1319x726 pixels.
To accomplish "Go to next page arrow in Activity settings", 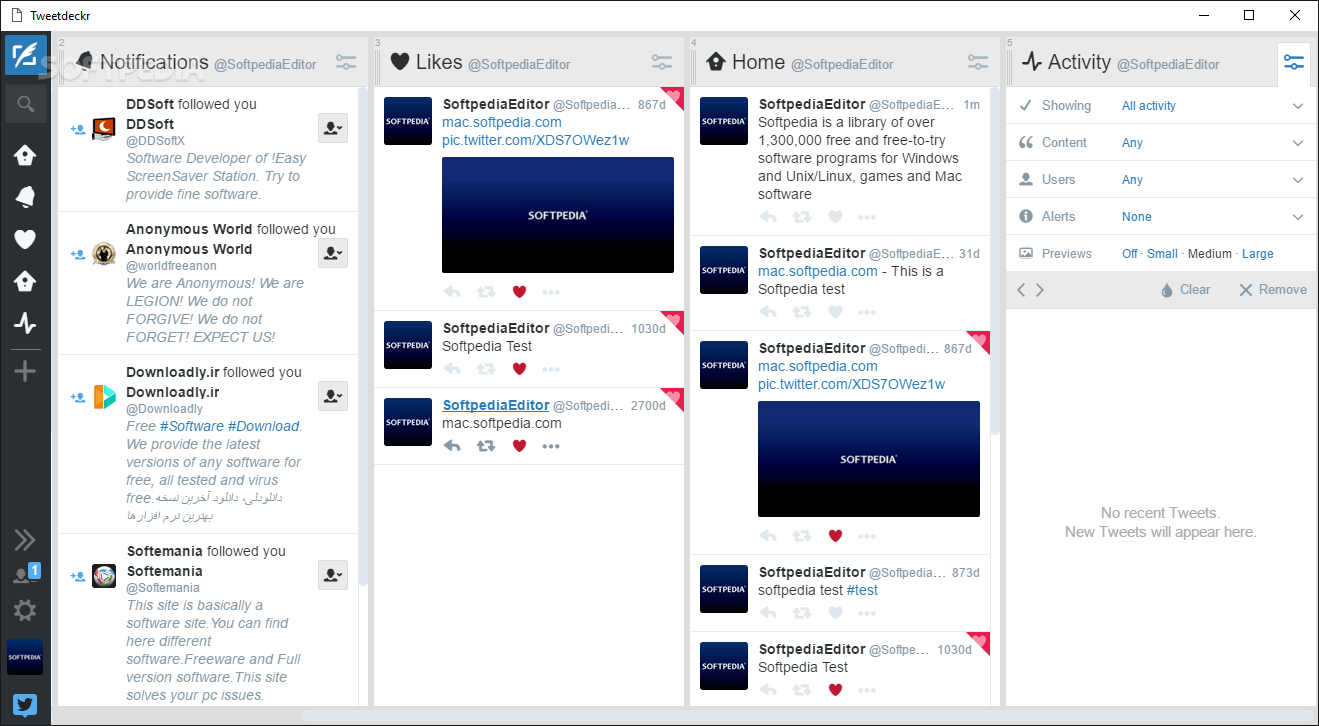I will click(x=1040, y=290).
